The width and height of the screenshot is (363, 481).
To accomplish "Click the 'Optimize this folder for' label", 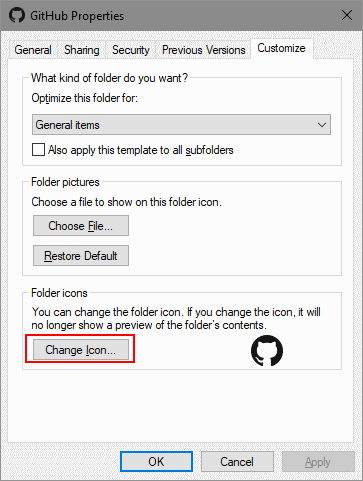I will point(84,98).
